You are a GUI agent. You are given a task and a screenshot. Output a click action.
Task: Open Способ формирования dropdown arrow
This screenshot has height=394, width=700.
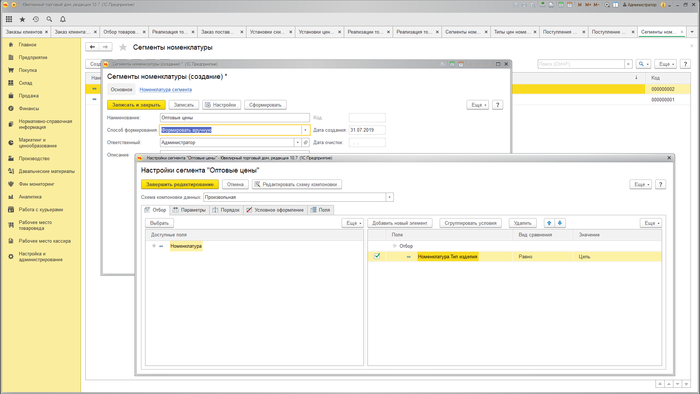point(305,130)
